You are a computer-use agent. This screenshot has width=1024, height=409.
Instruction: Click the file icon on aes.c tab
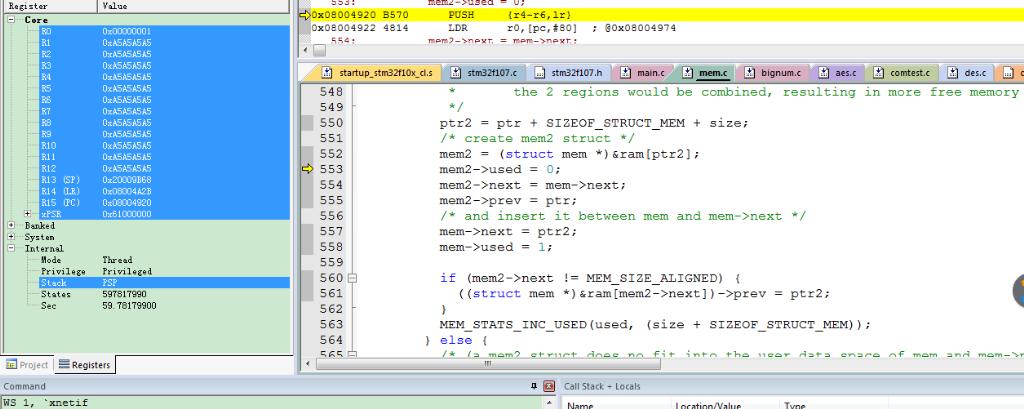pyautogui.click(x=823, y=73)
